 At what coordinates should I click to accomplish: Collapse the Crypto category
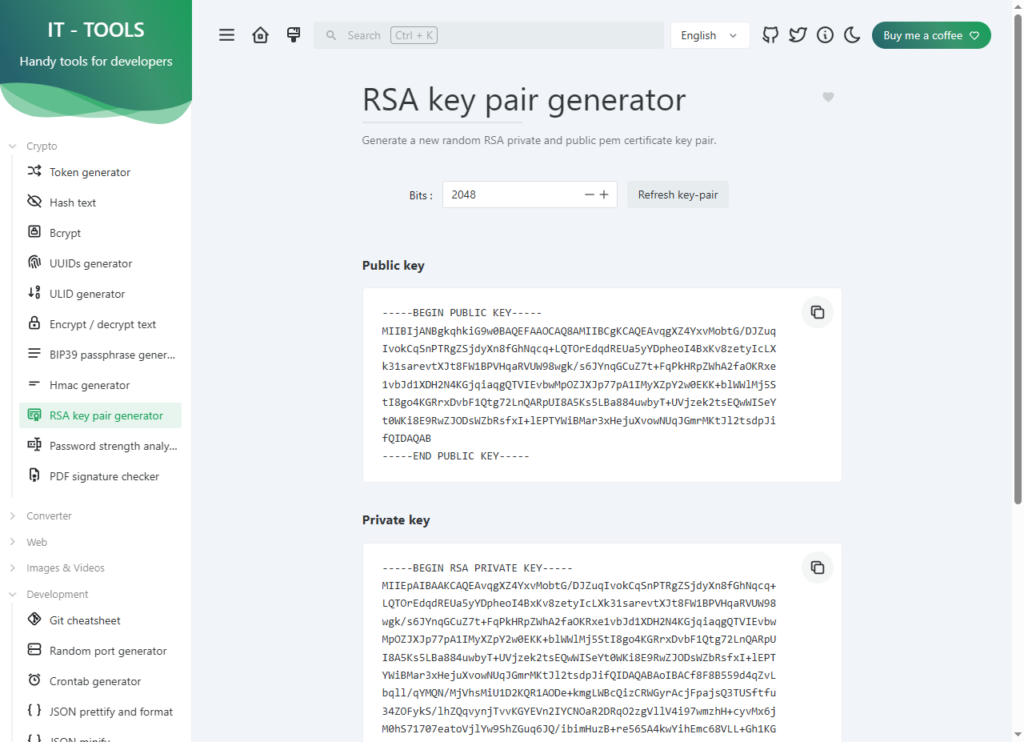click(x=41, y=146)
